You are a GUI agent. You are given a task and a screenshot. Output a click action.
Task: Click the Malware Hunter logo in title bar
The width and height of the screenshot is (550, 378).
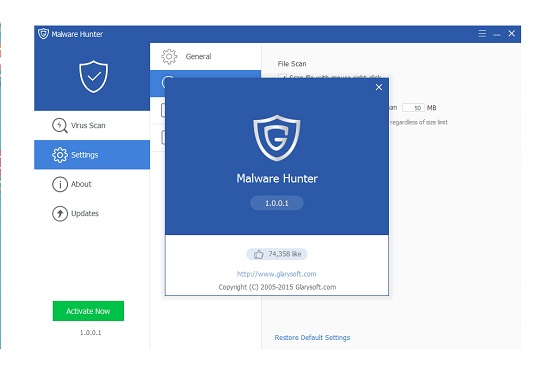click(x=43, y=34)
